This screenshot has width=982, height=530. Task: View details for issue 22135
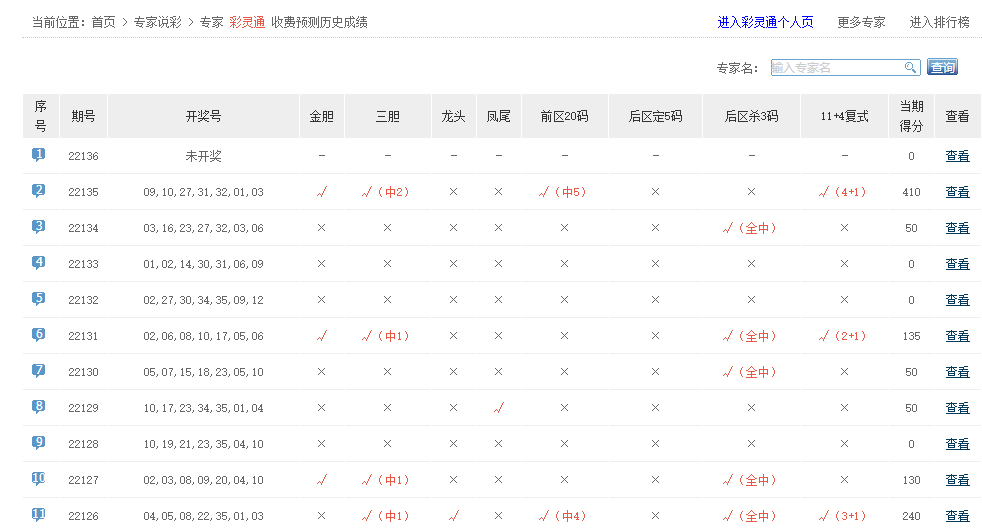click(957, 192)
